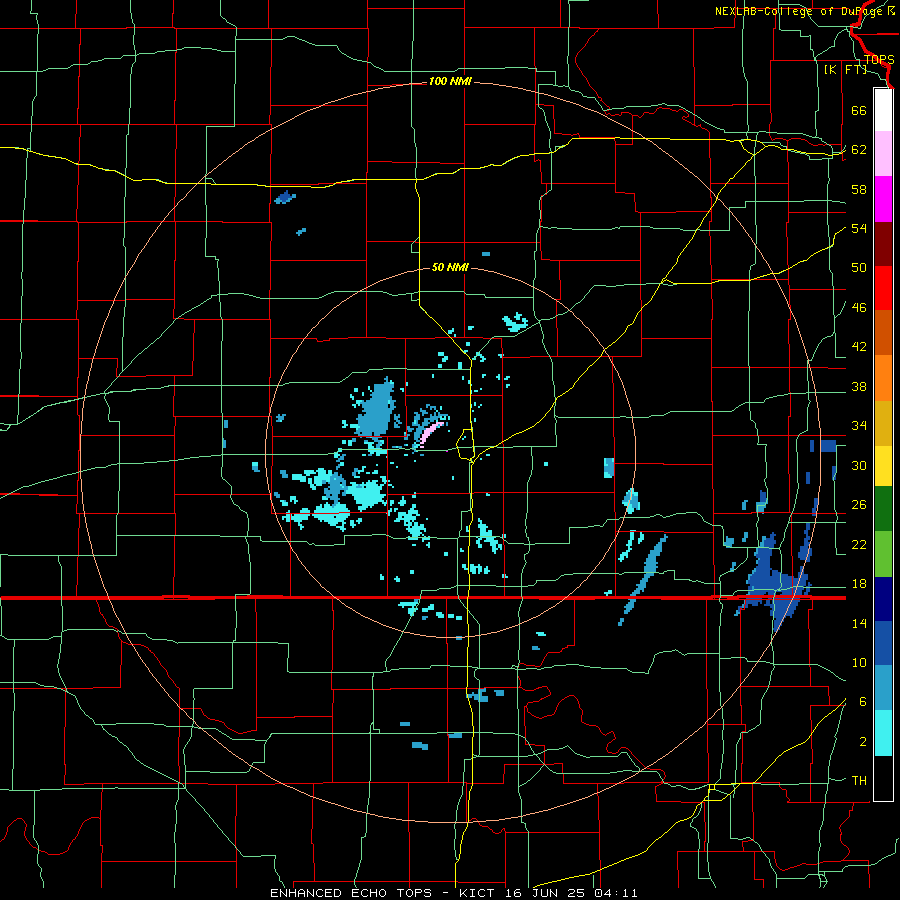Click the legend value '46'
900x900 pixels.
point(859,308)
